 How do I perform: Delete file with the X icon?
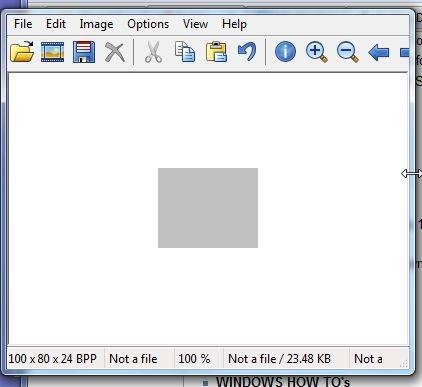point(115,52)
